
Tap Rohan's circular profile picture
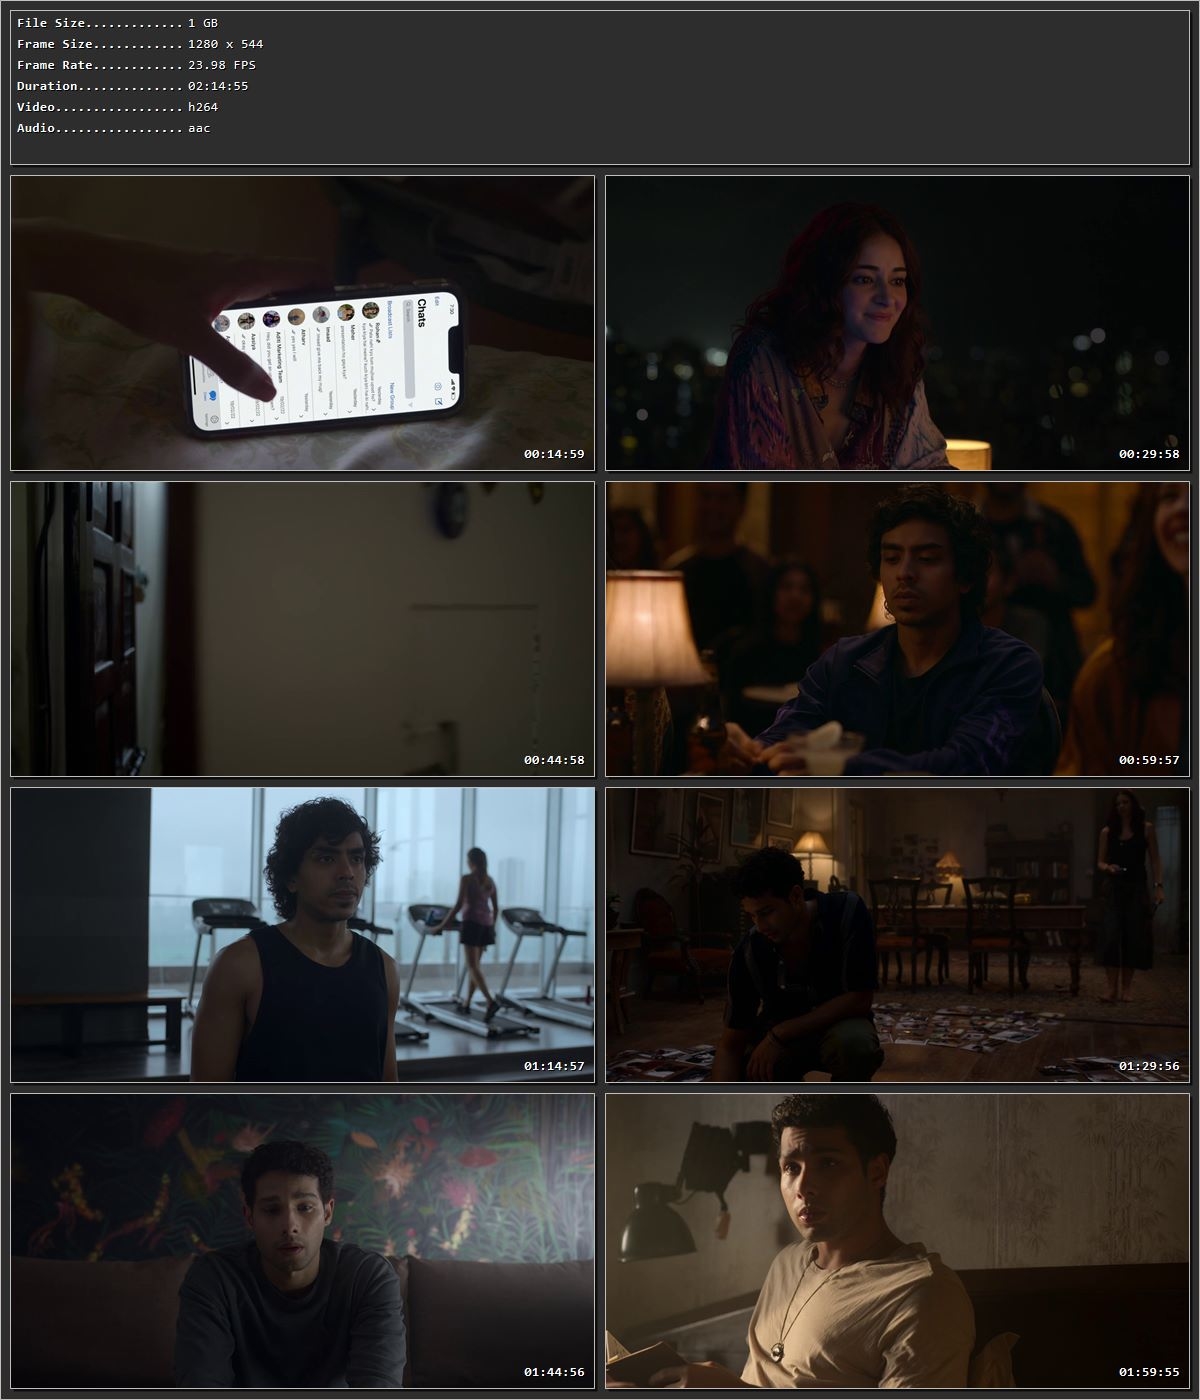370,311
